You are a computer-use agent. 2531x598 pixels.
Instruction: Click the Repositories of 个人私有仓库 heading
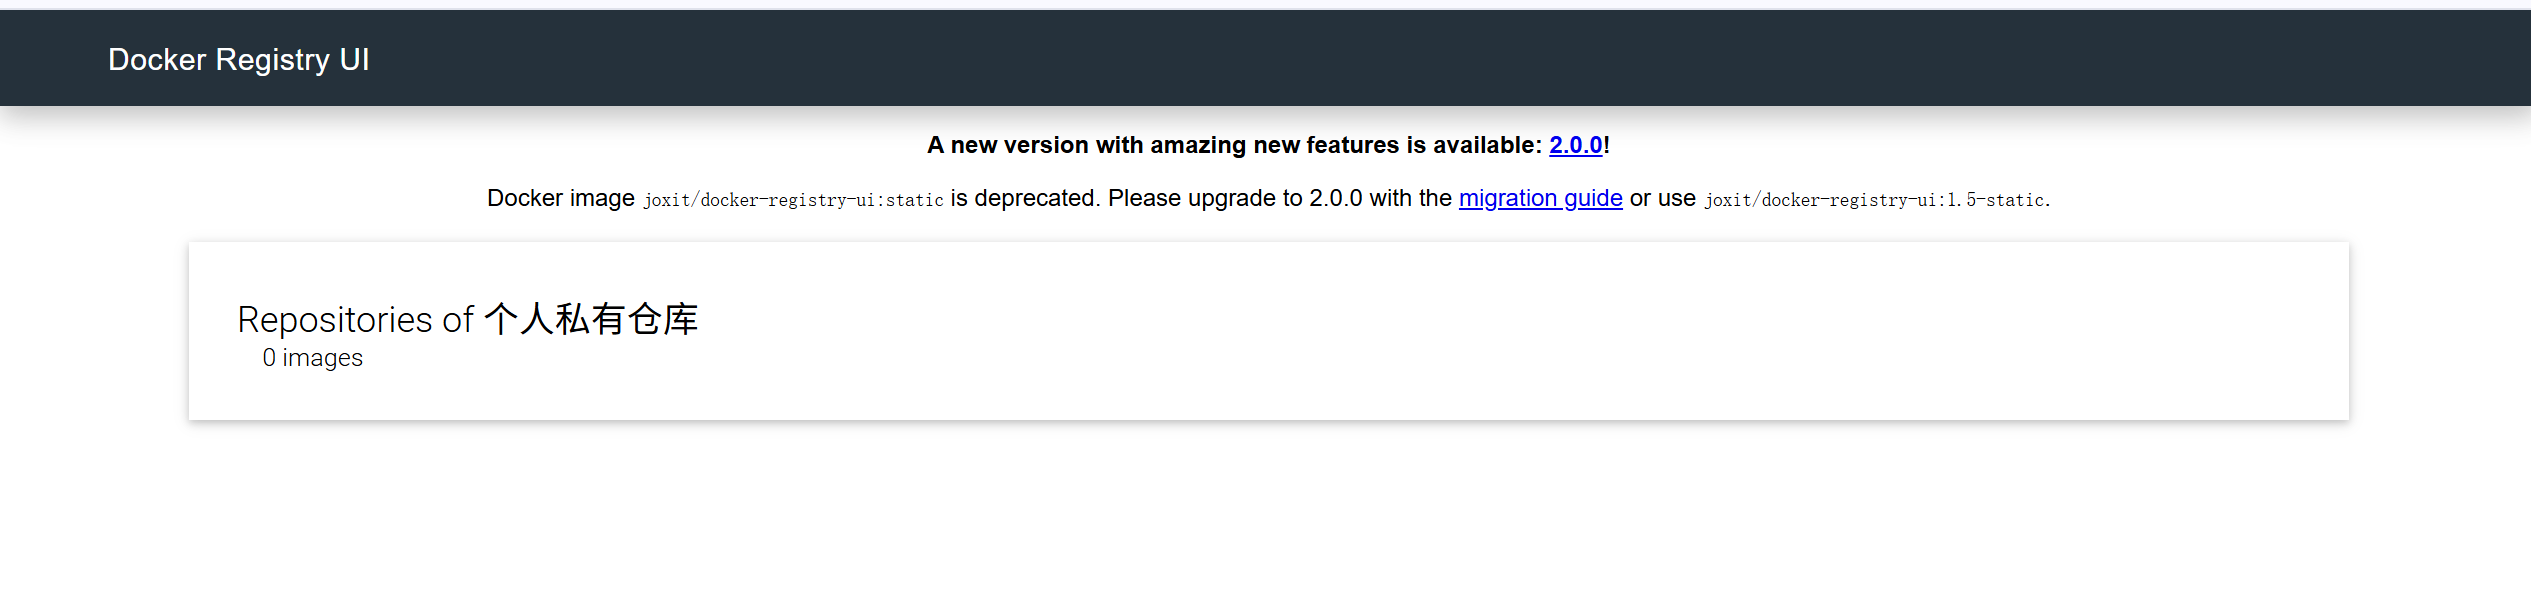coord(467,320)
